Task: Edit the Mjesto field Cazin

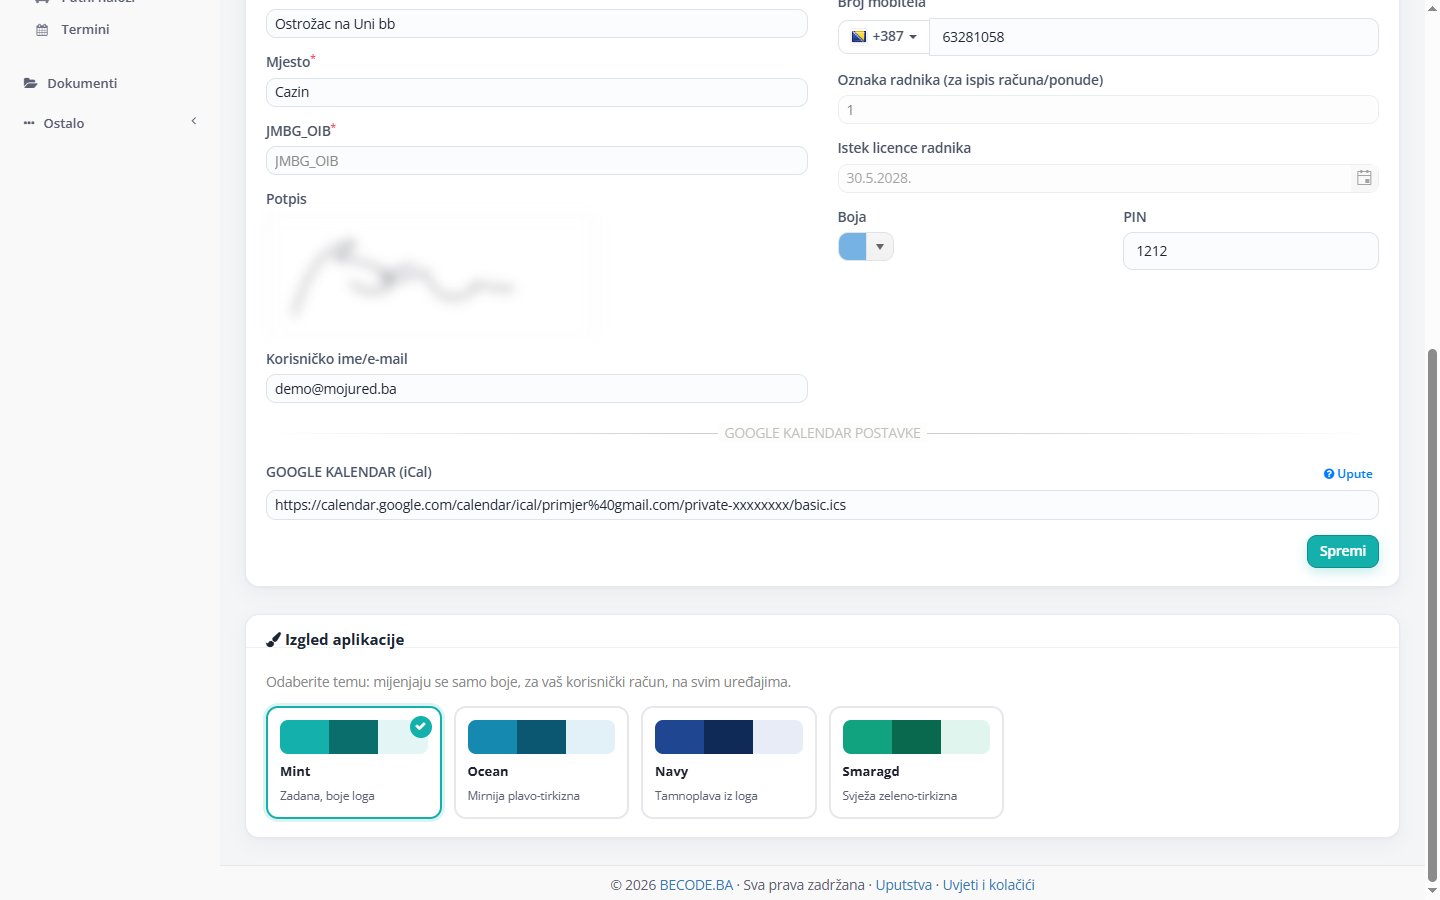Action: point(537,92)
